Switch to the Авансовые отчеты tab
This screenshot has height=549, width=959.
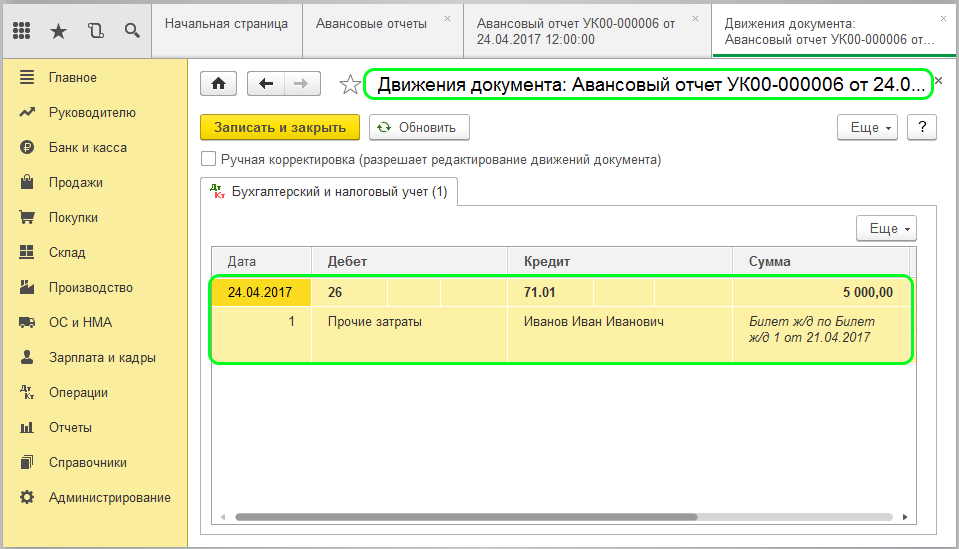point(370,22)
